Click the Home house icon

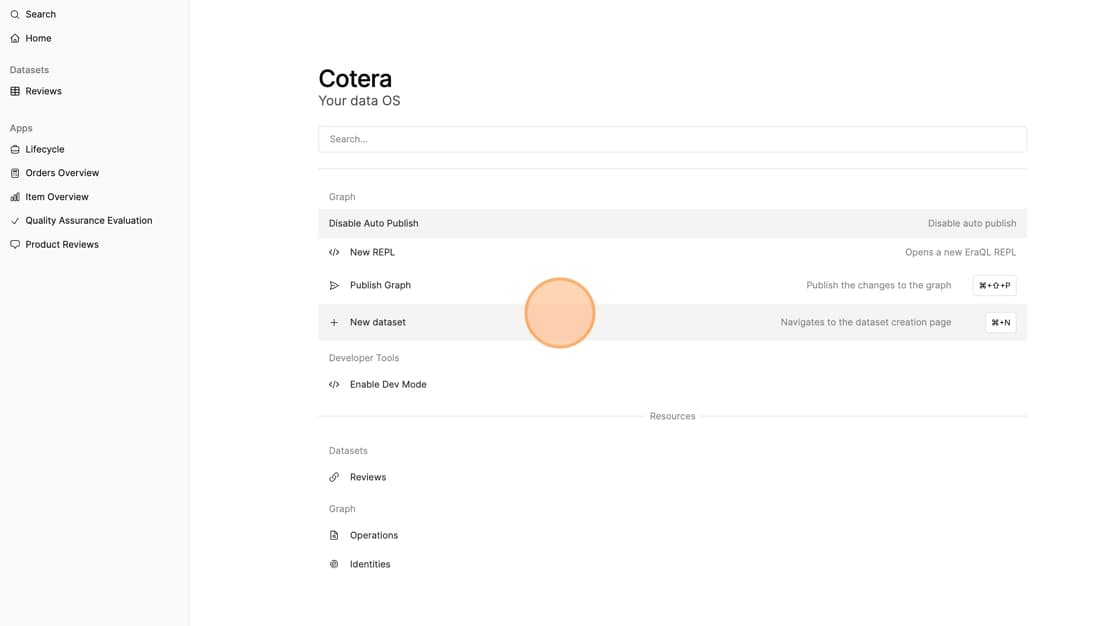pos(15,38)
